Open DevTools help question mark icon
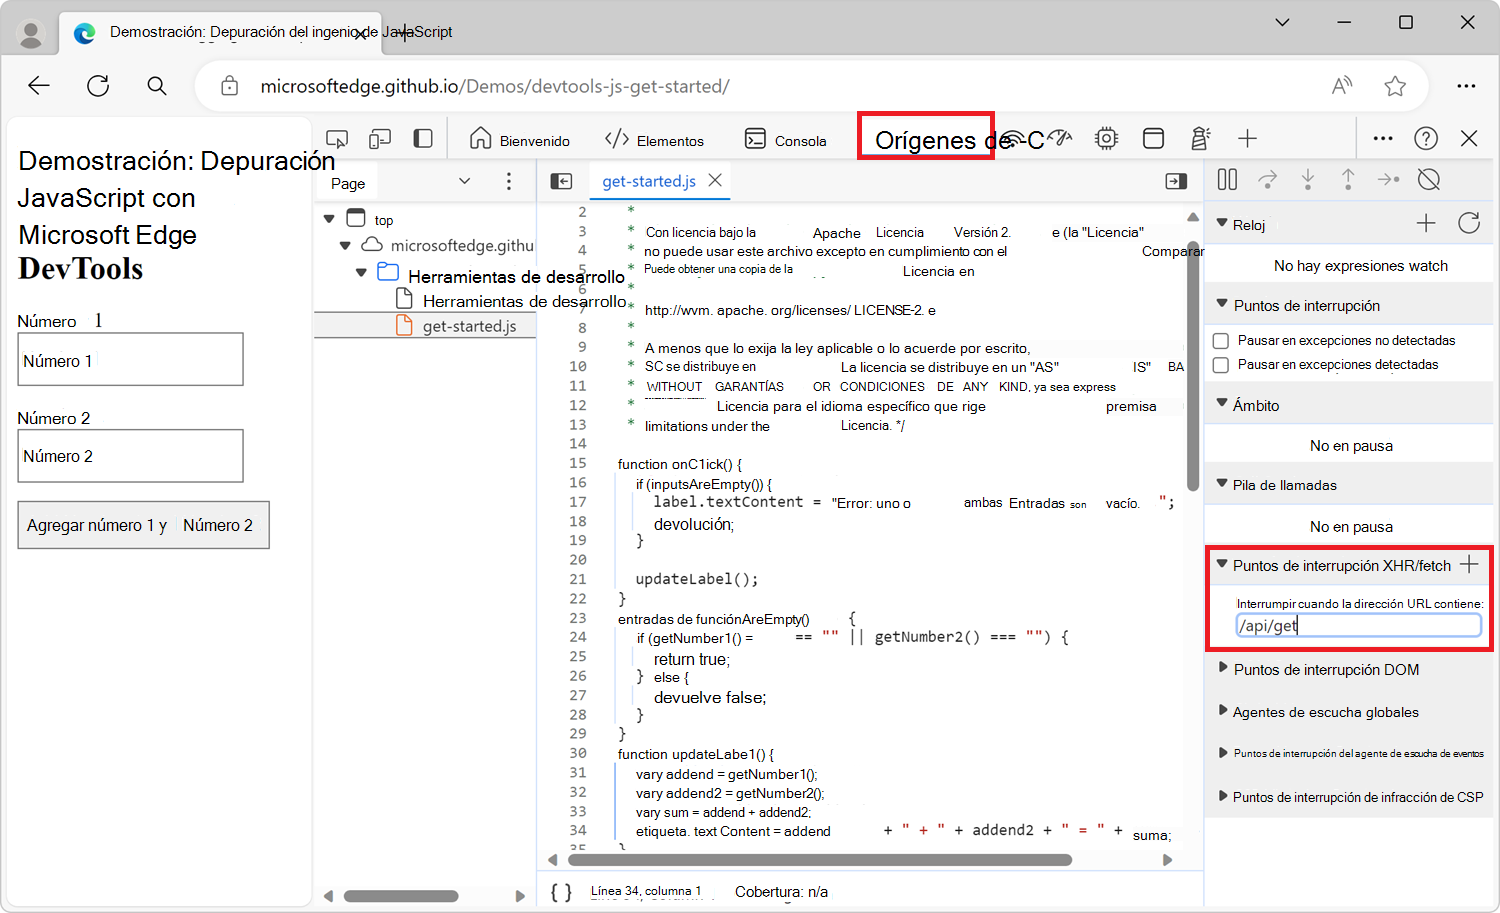This screenshot has width=1500, height=913. point(1426,139)
